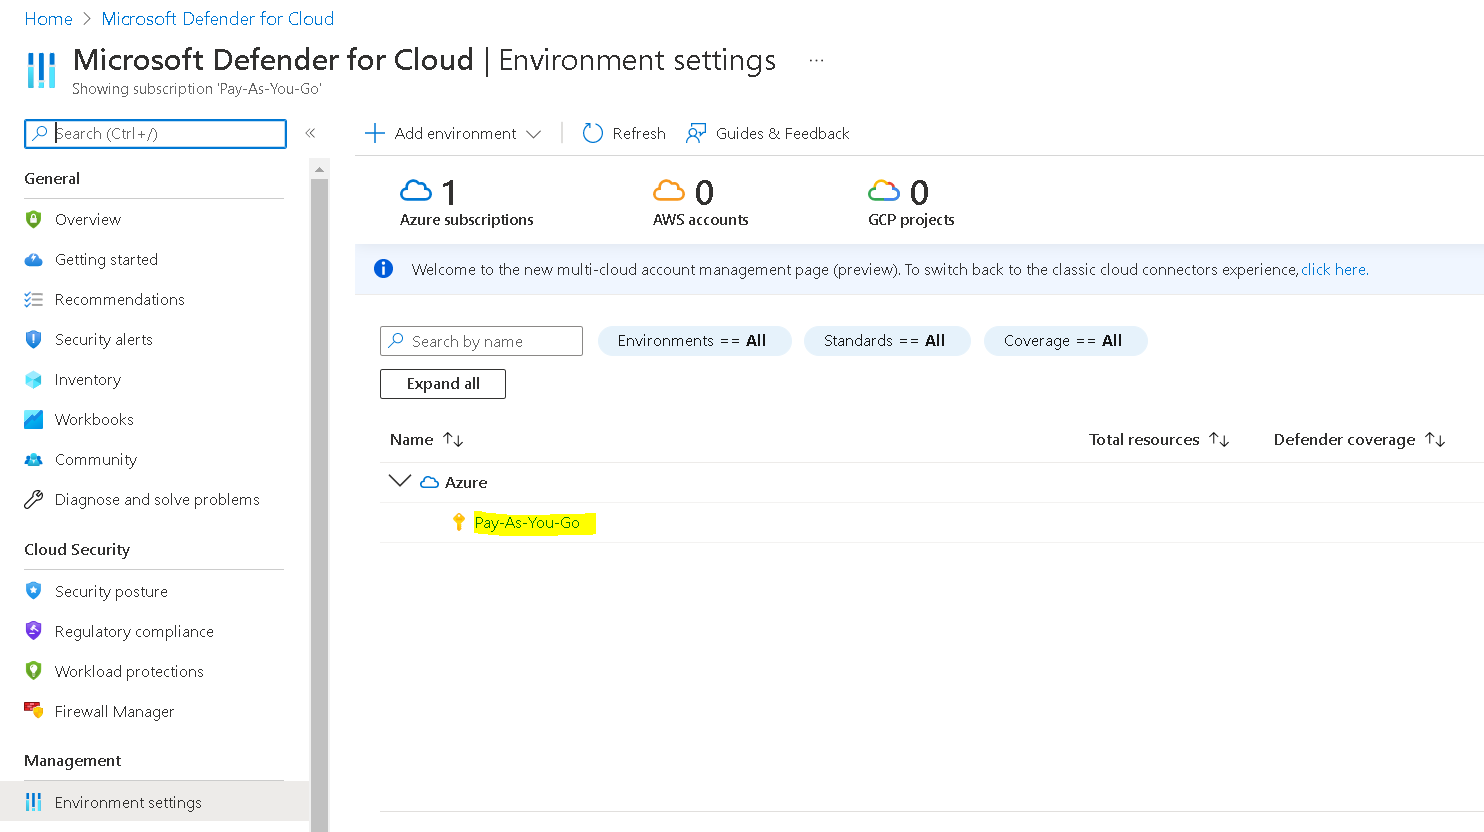Click the sidebar scroll up arrow
The width and height of the screenshot is (1484, 832).
(x=320, y=170)
